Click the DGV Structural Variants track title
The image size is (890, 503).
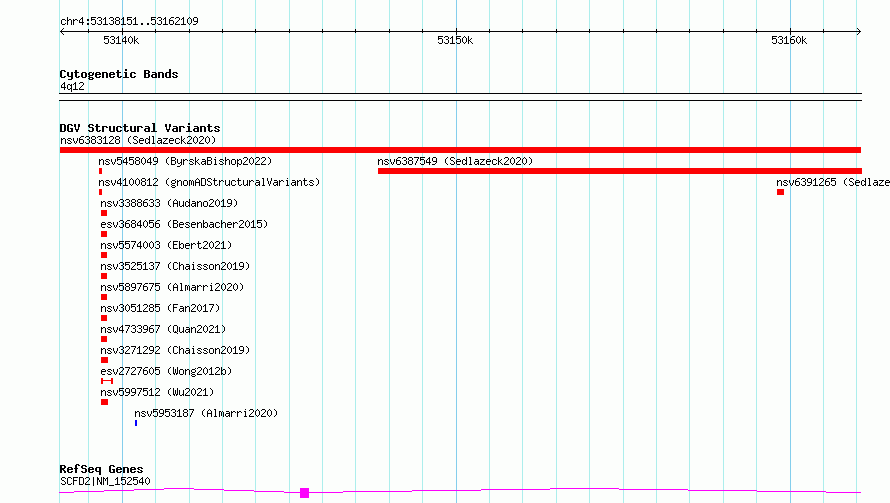coord(140,128)
